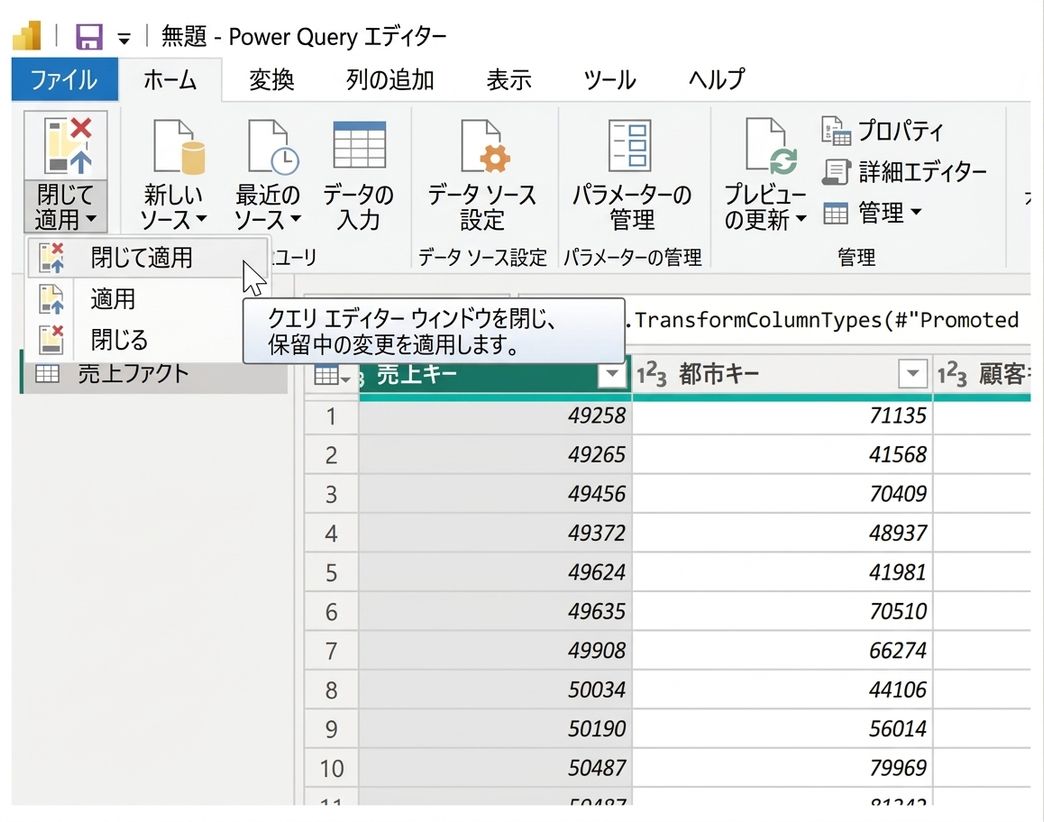Screen dimensions: 1044x822
Task: Click cell value 49372
Action: (597, 533)
